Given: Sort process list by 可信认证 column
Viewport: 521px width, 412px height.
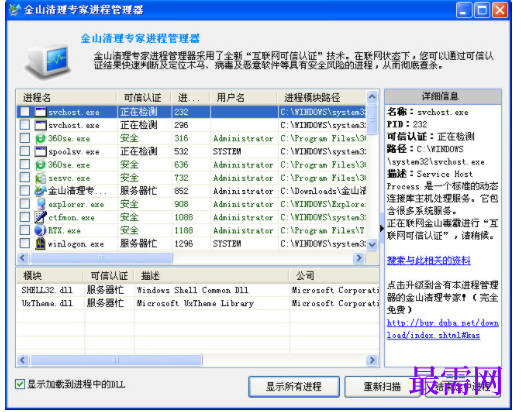Looking at the screenshot, I should click(x=144, y=98).
